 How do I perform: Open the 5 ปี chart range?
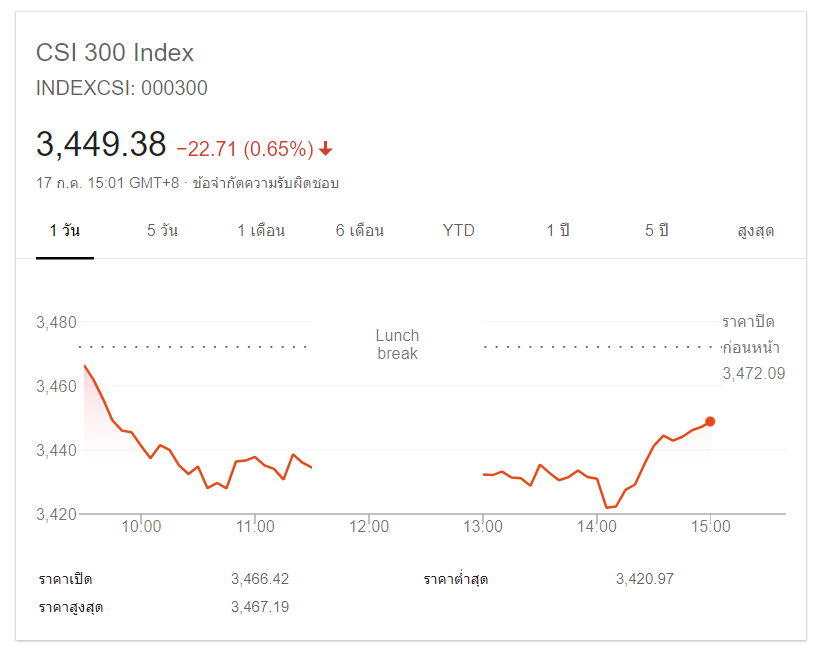click(656, 231)
